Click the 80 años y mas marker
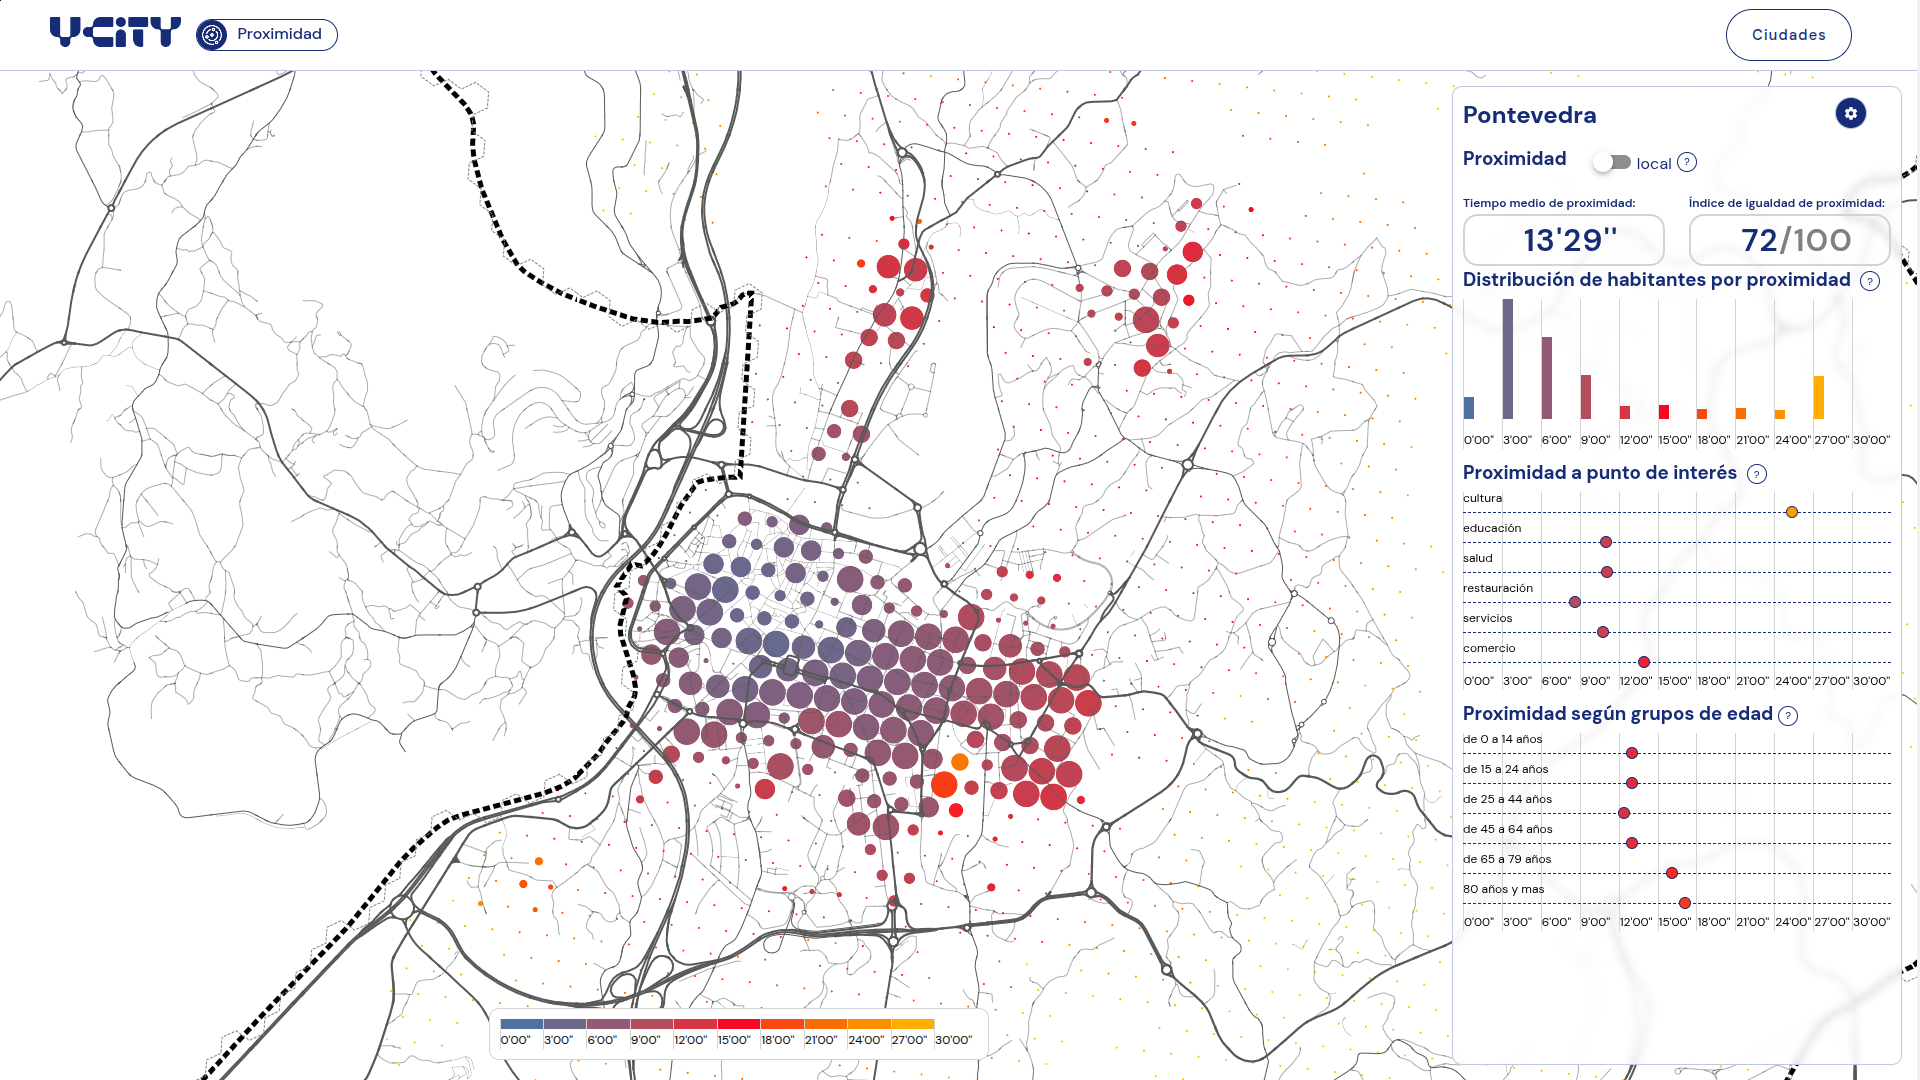 tap(1685, 903)
